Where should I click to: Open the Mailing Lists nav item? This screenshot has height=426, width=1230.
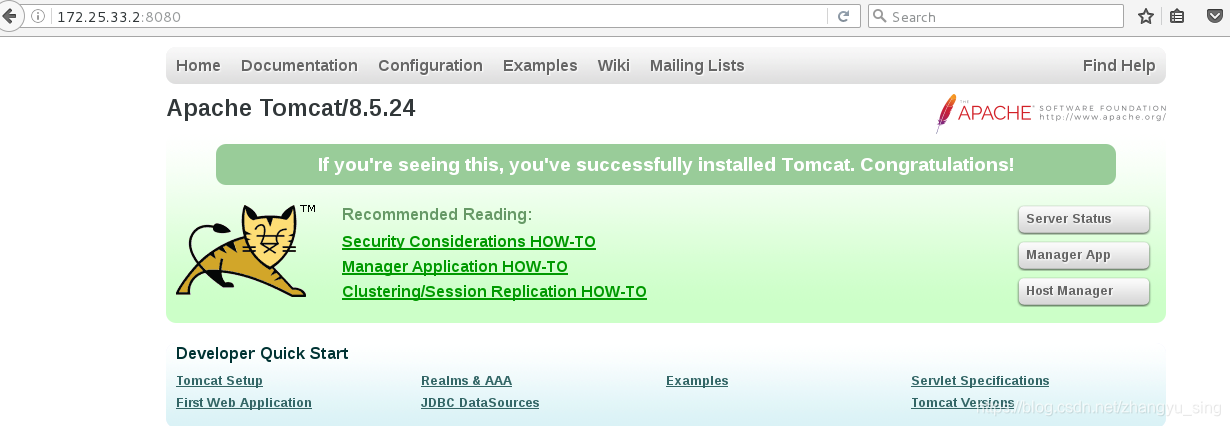click(x=697, y=66)
